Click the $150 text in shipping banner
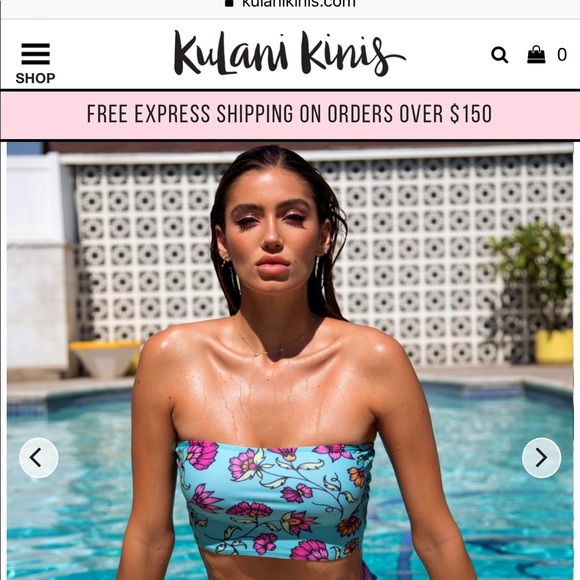The height and width of the screenshot is (580, 580). tap(471, 114)
